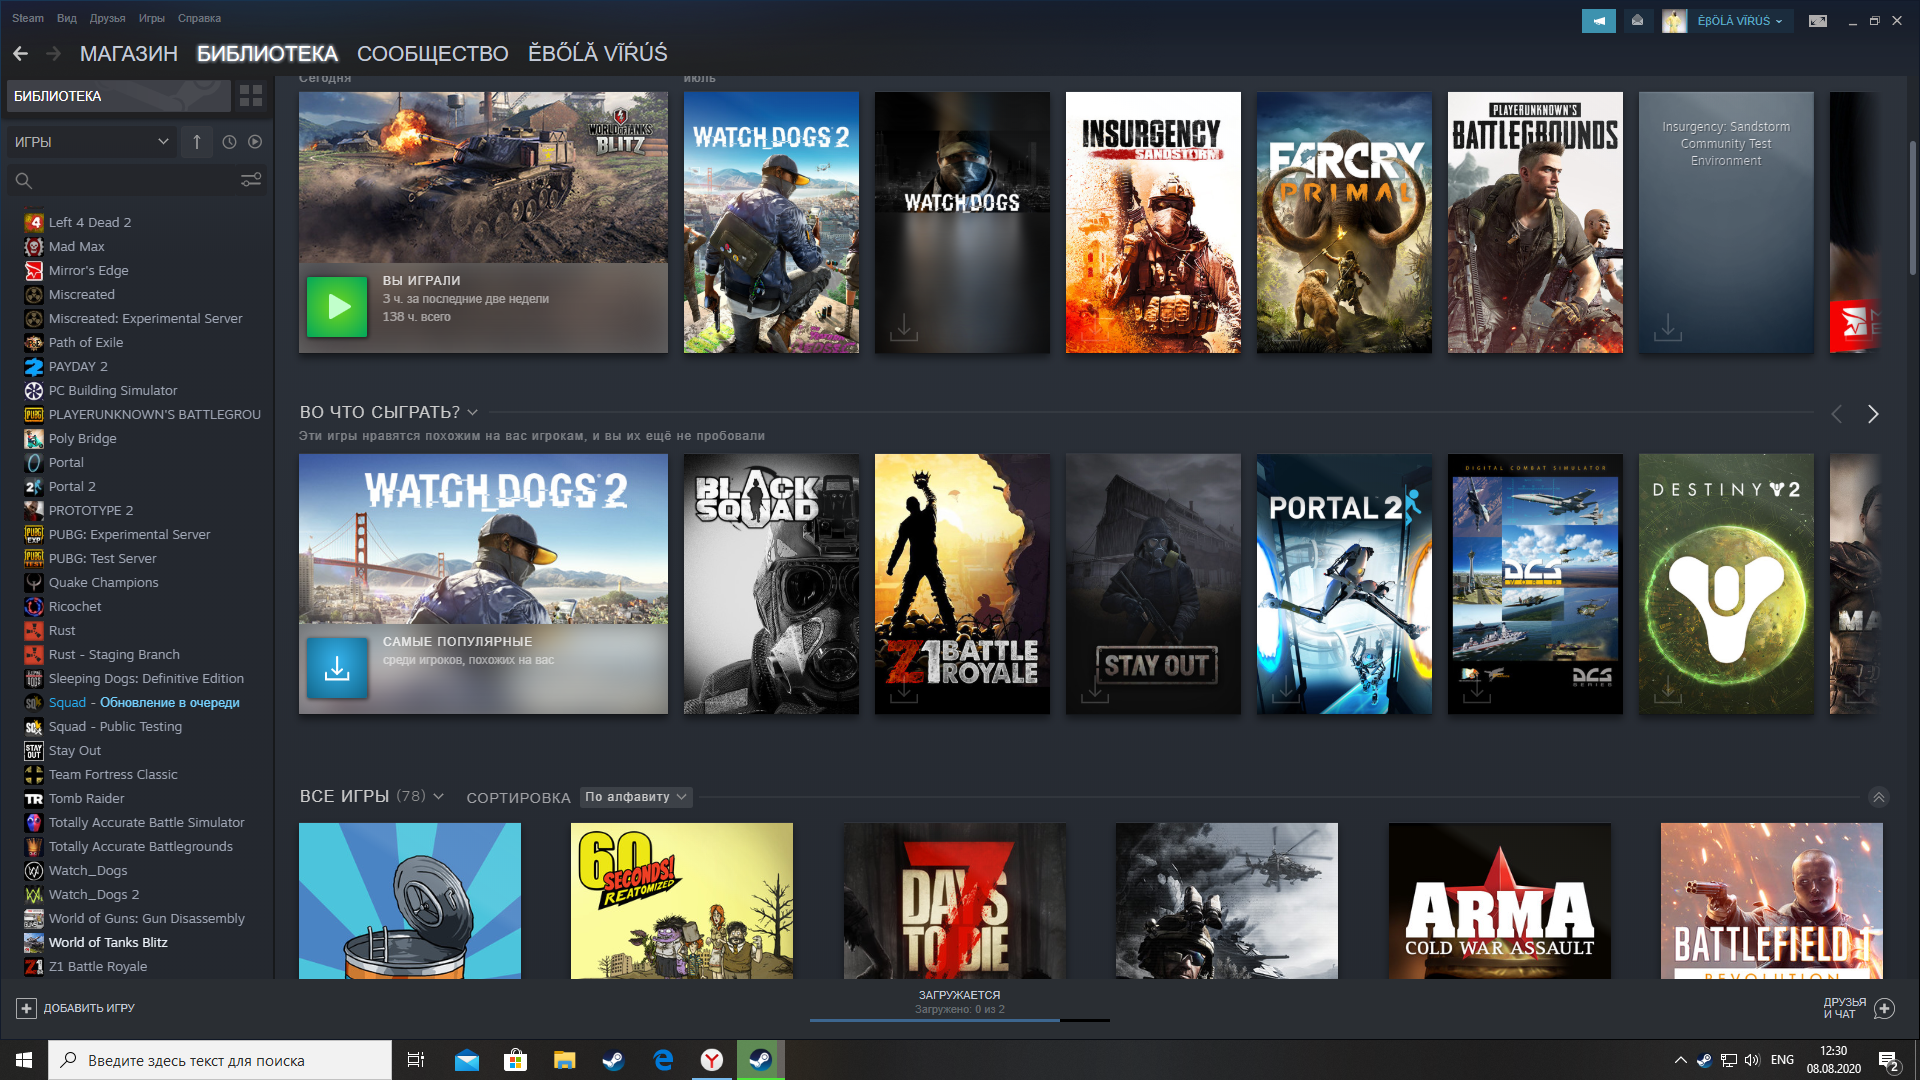Click the download progress bar
The width and height of the screenshot is (1920, 1080).
(959, 1020)
